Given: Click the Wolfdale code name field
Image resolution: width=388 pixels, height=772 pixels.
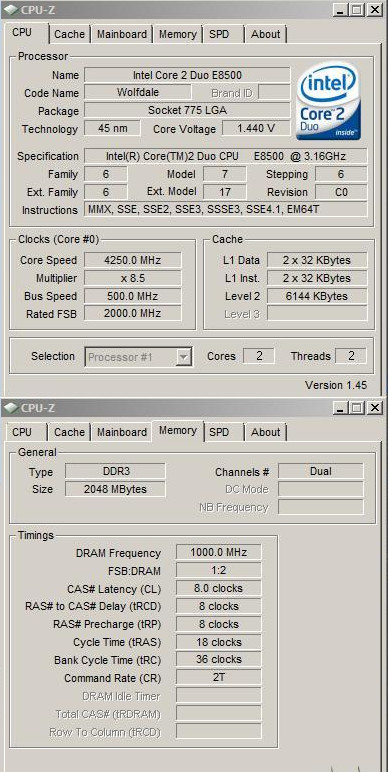Looking at the screenshot, I should coord(138,92).
